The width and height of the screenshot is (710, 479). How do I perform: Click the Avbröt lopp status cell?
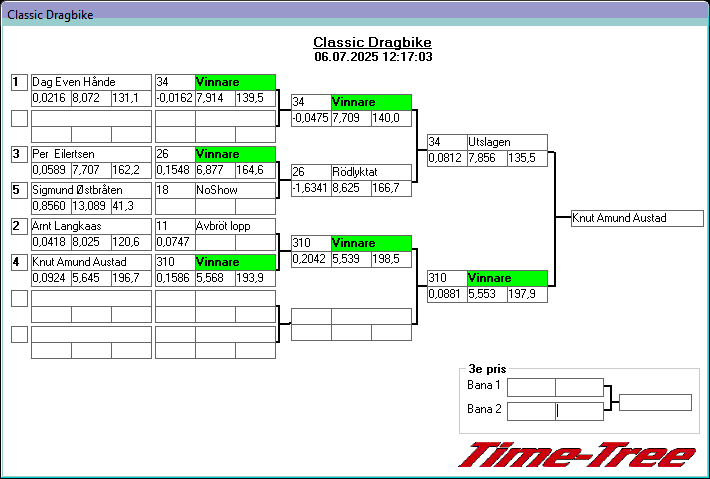tap(235, 226)
